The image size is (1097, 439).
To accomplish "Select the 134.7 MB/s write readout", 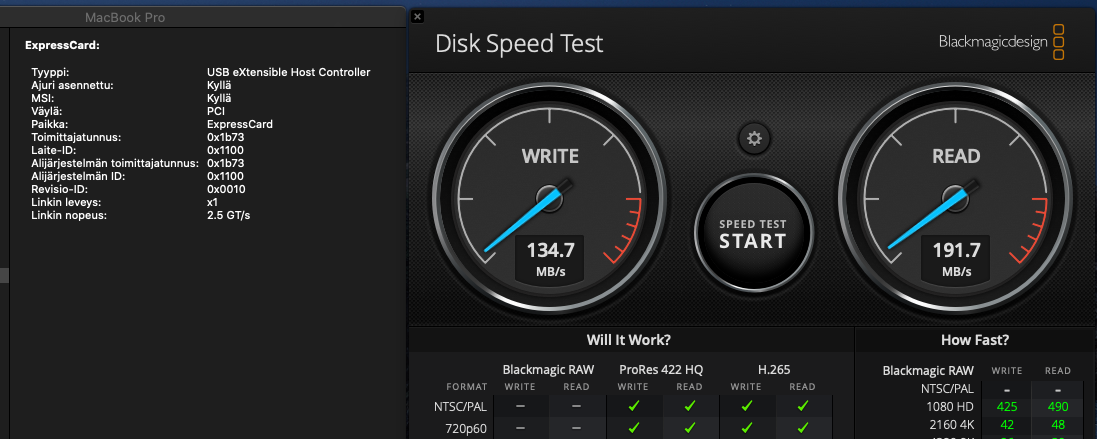I will pos(551,258).
